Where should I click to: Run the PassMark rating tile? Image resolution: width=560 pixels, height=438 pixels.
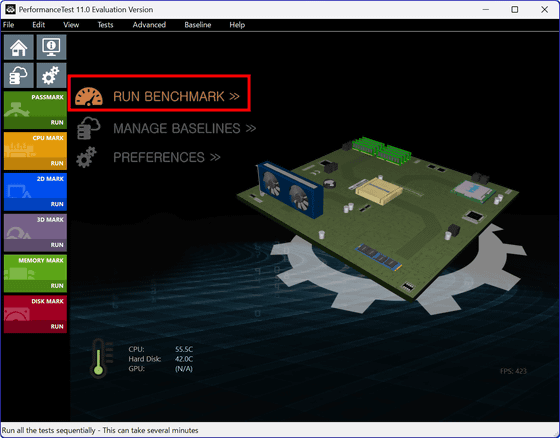(35, 110)
